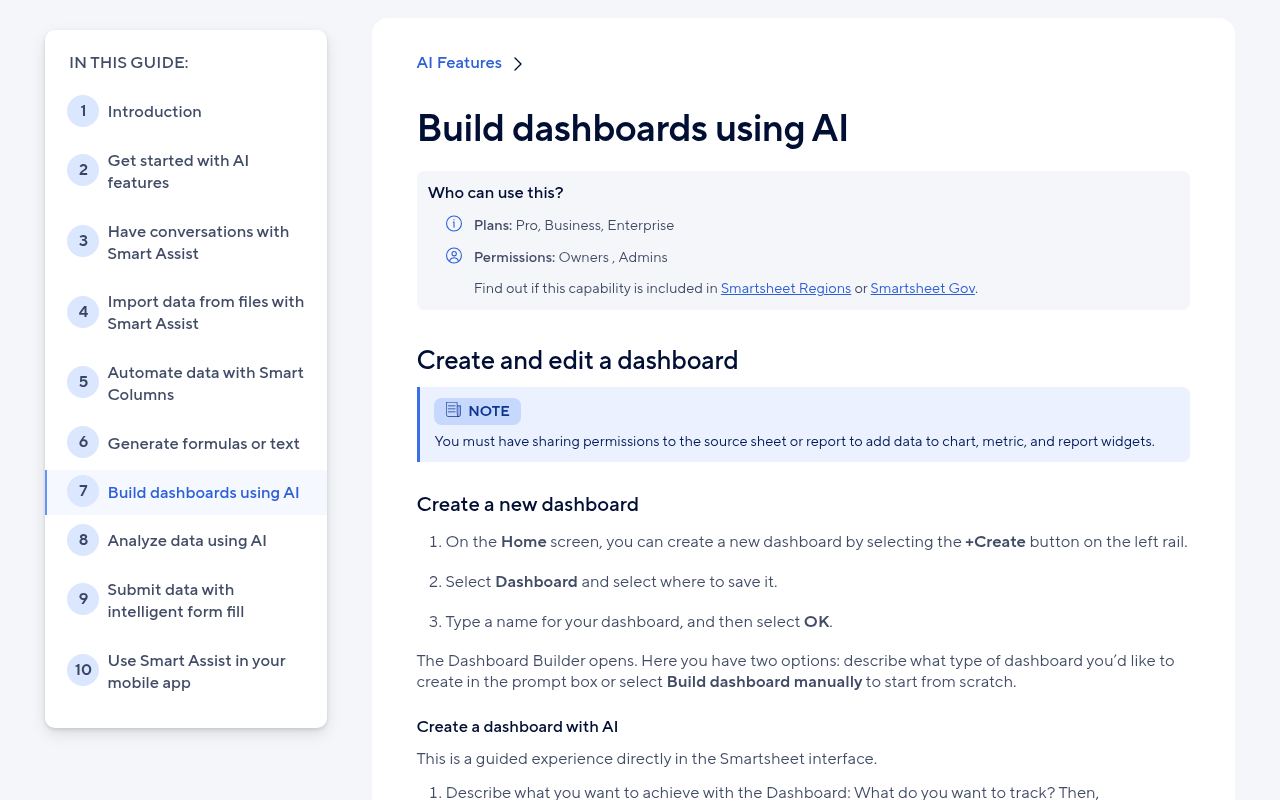
Task: Click the step 4 number badge
Action: pyautogui.click(x=83, y=312)
